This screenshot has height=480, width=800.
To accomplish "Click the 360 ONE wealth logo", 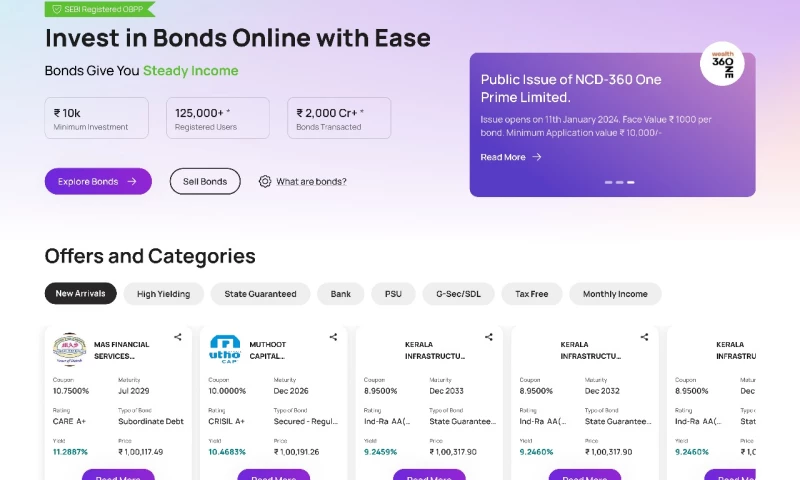I will tap(722, 63).
